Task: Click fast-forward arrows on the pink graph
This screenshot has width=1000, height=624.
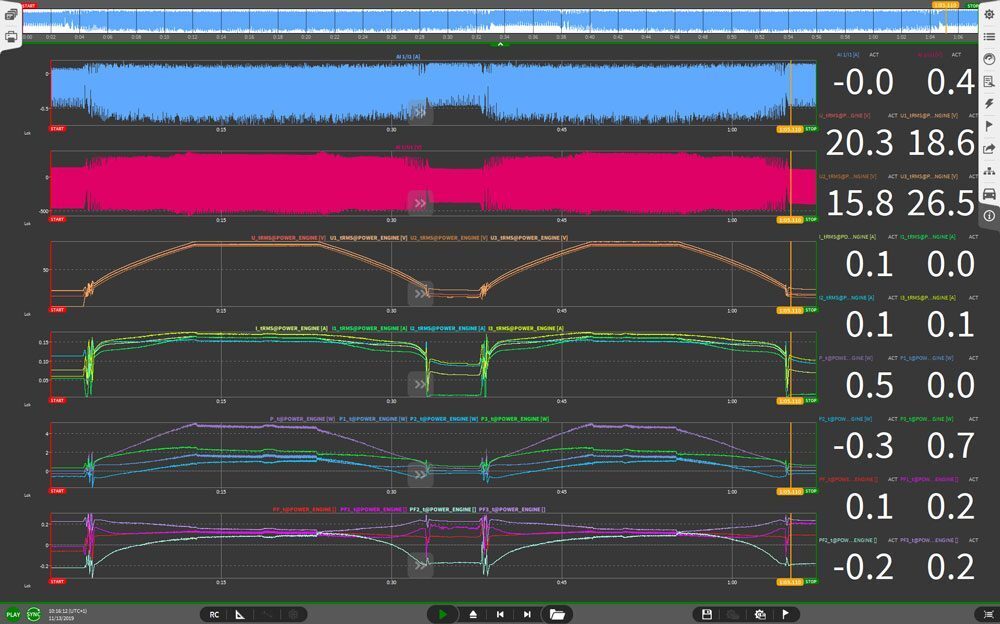Action: coord(420,202)
